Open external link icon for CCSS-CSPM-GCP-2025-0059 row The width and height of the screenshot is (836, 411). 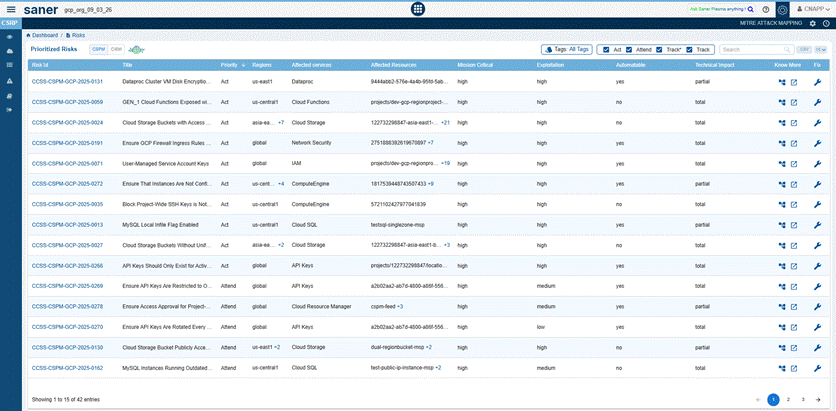click(x=793, y=102)
